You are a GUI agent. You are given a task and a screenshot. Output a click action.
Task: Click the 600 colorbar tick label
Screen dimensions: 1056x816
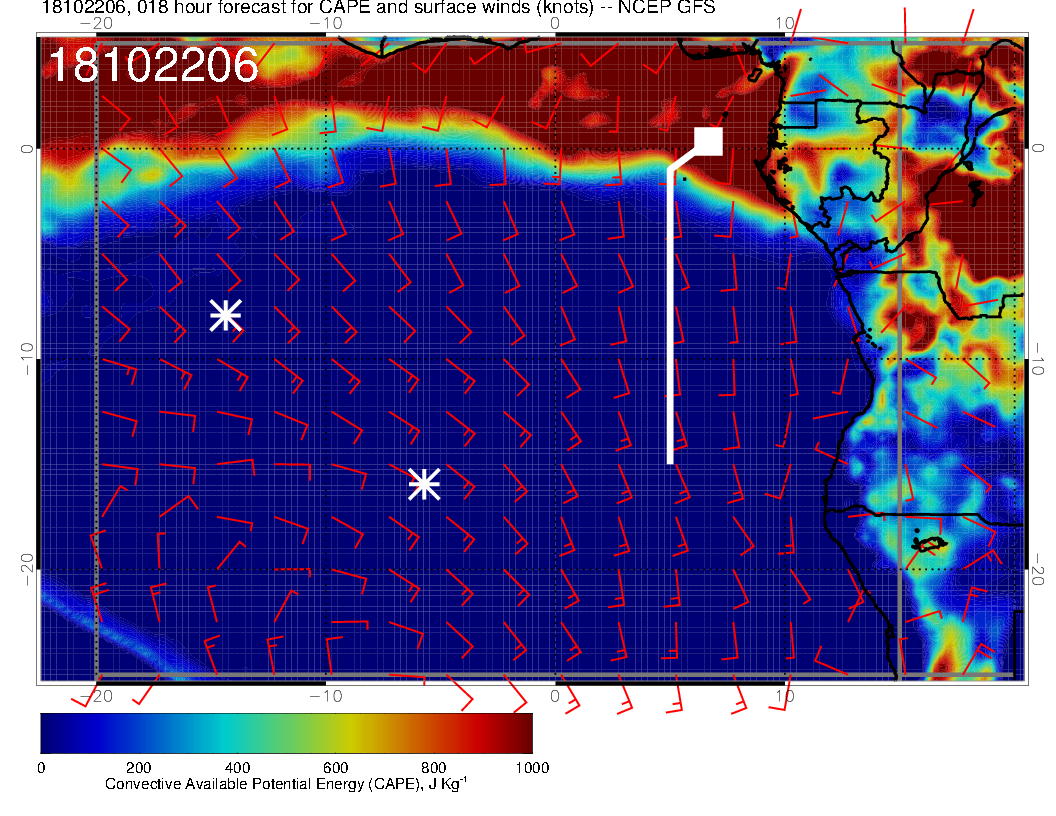[335, 767]
